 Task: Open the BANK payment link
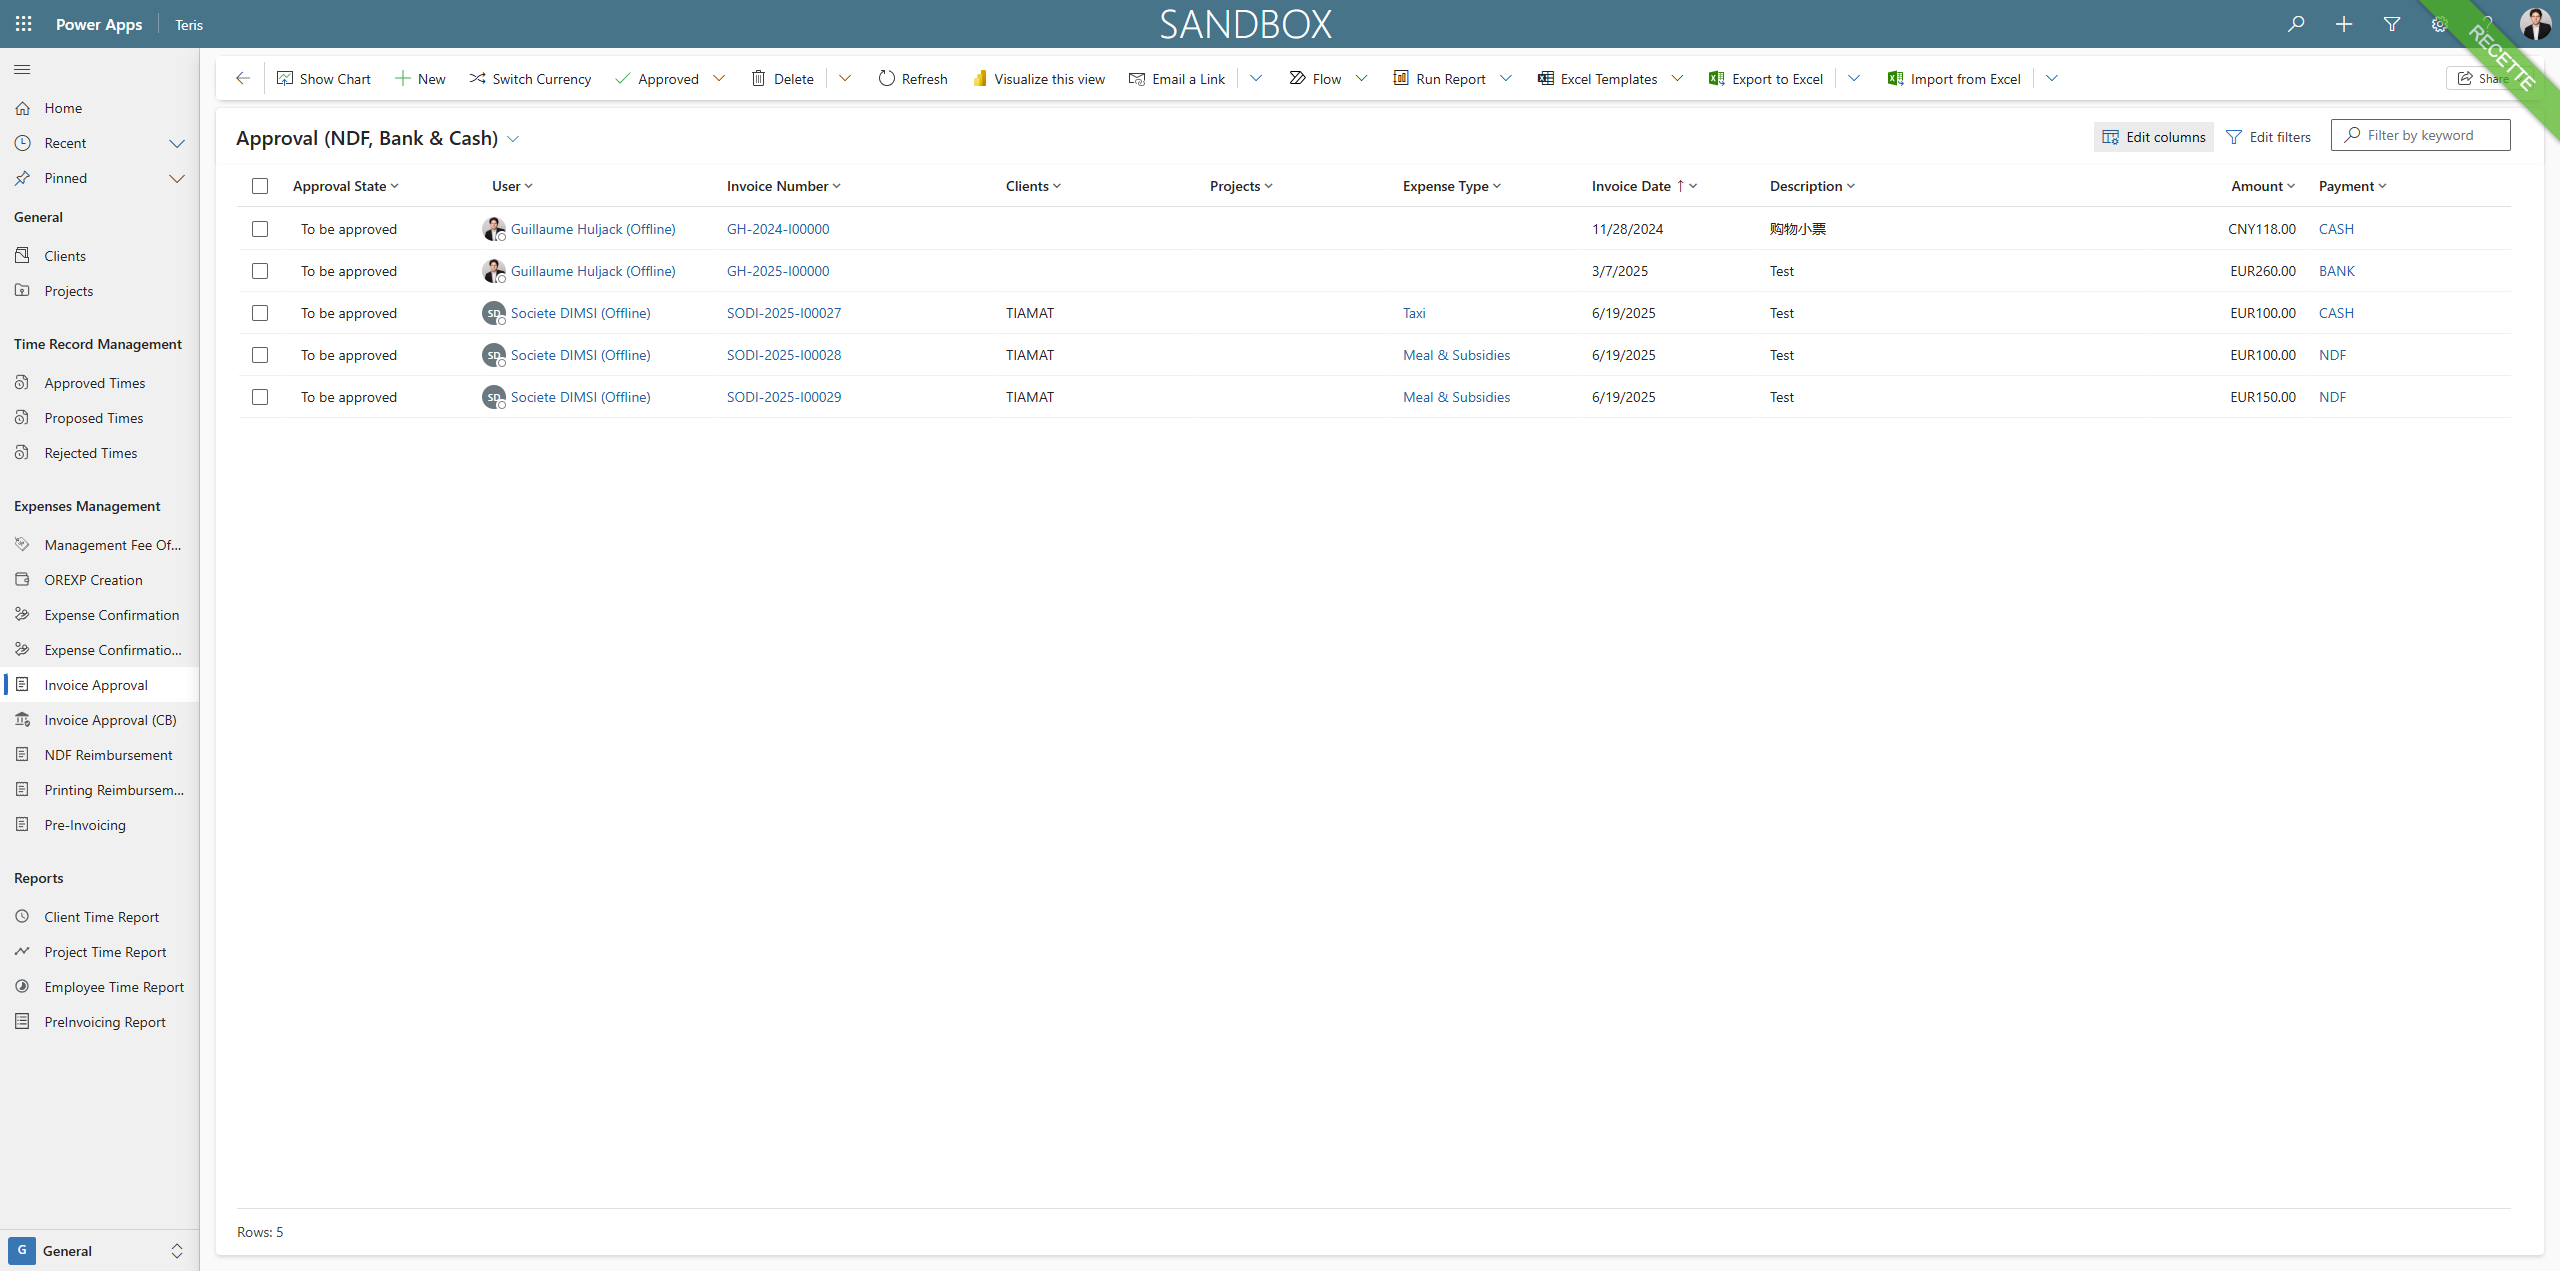(2337, 271)
